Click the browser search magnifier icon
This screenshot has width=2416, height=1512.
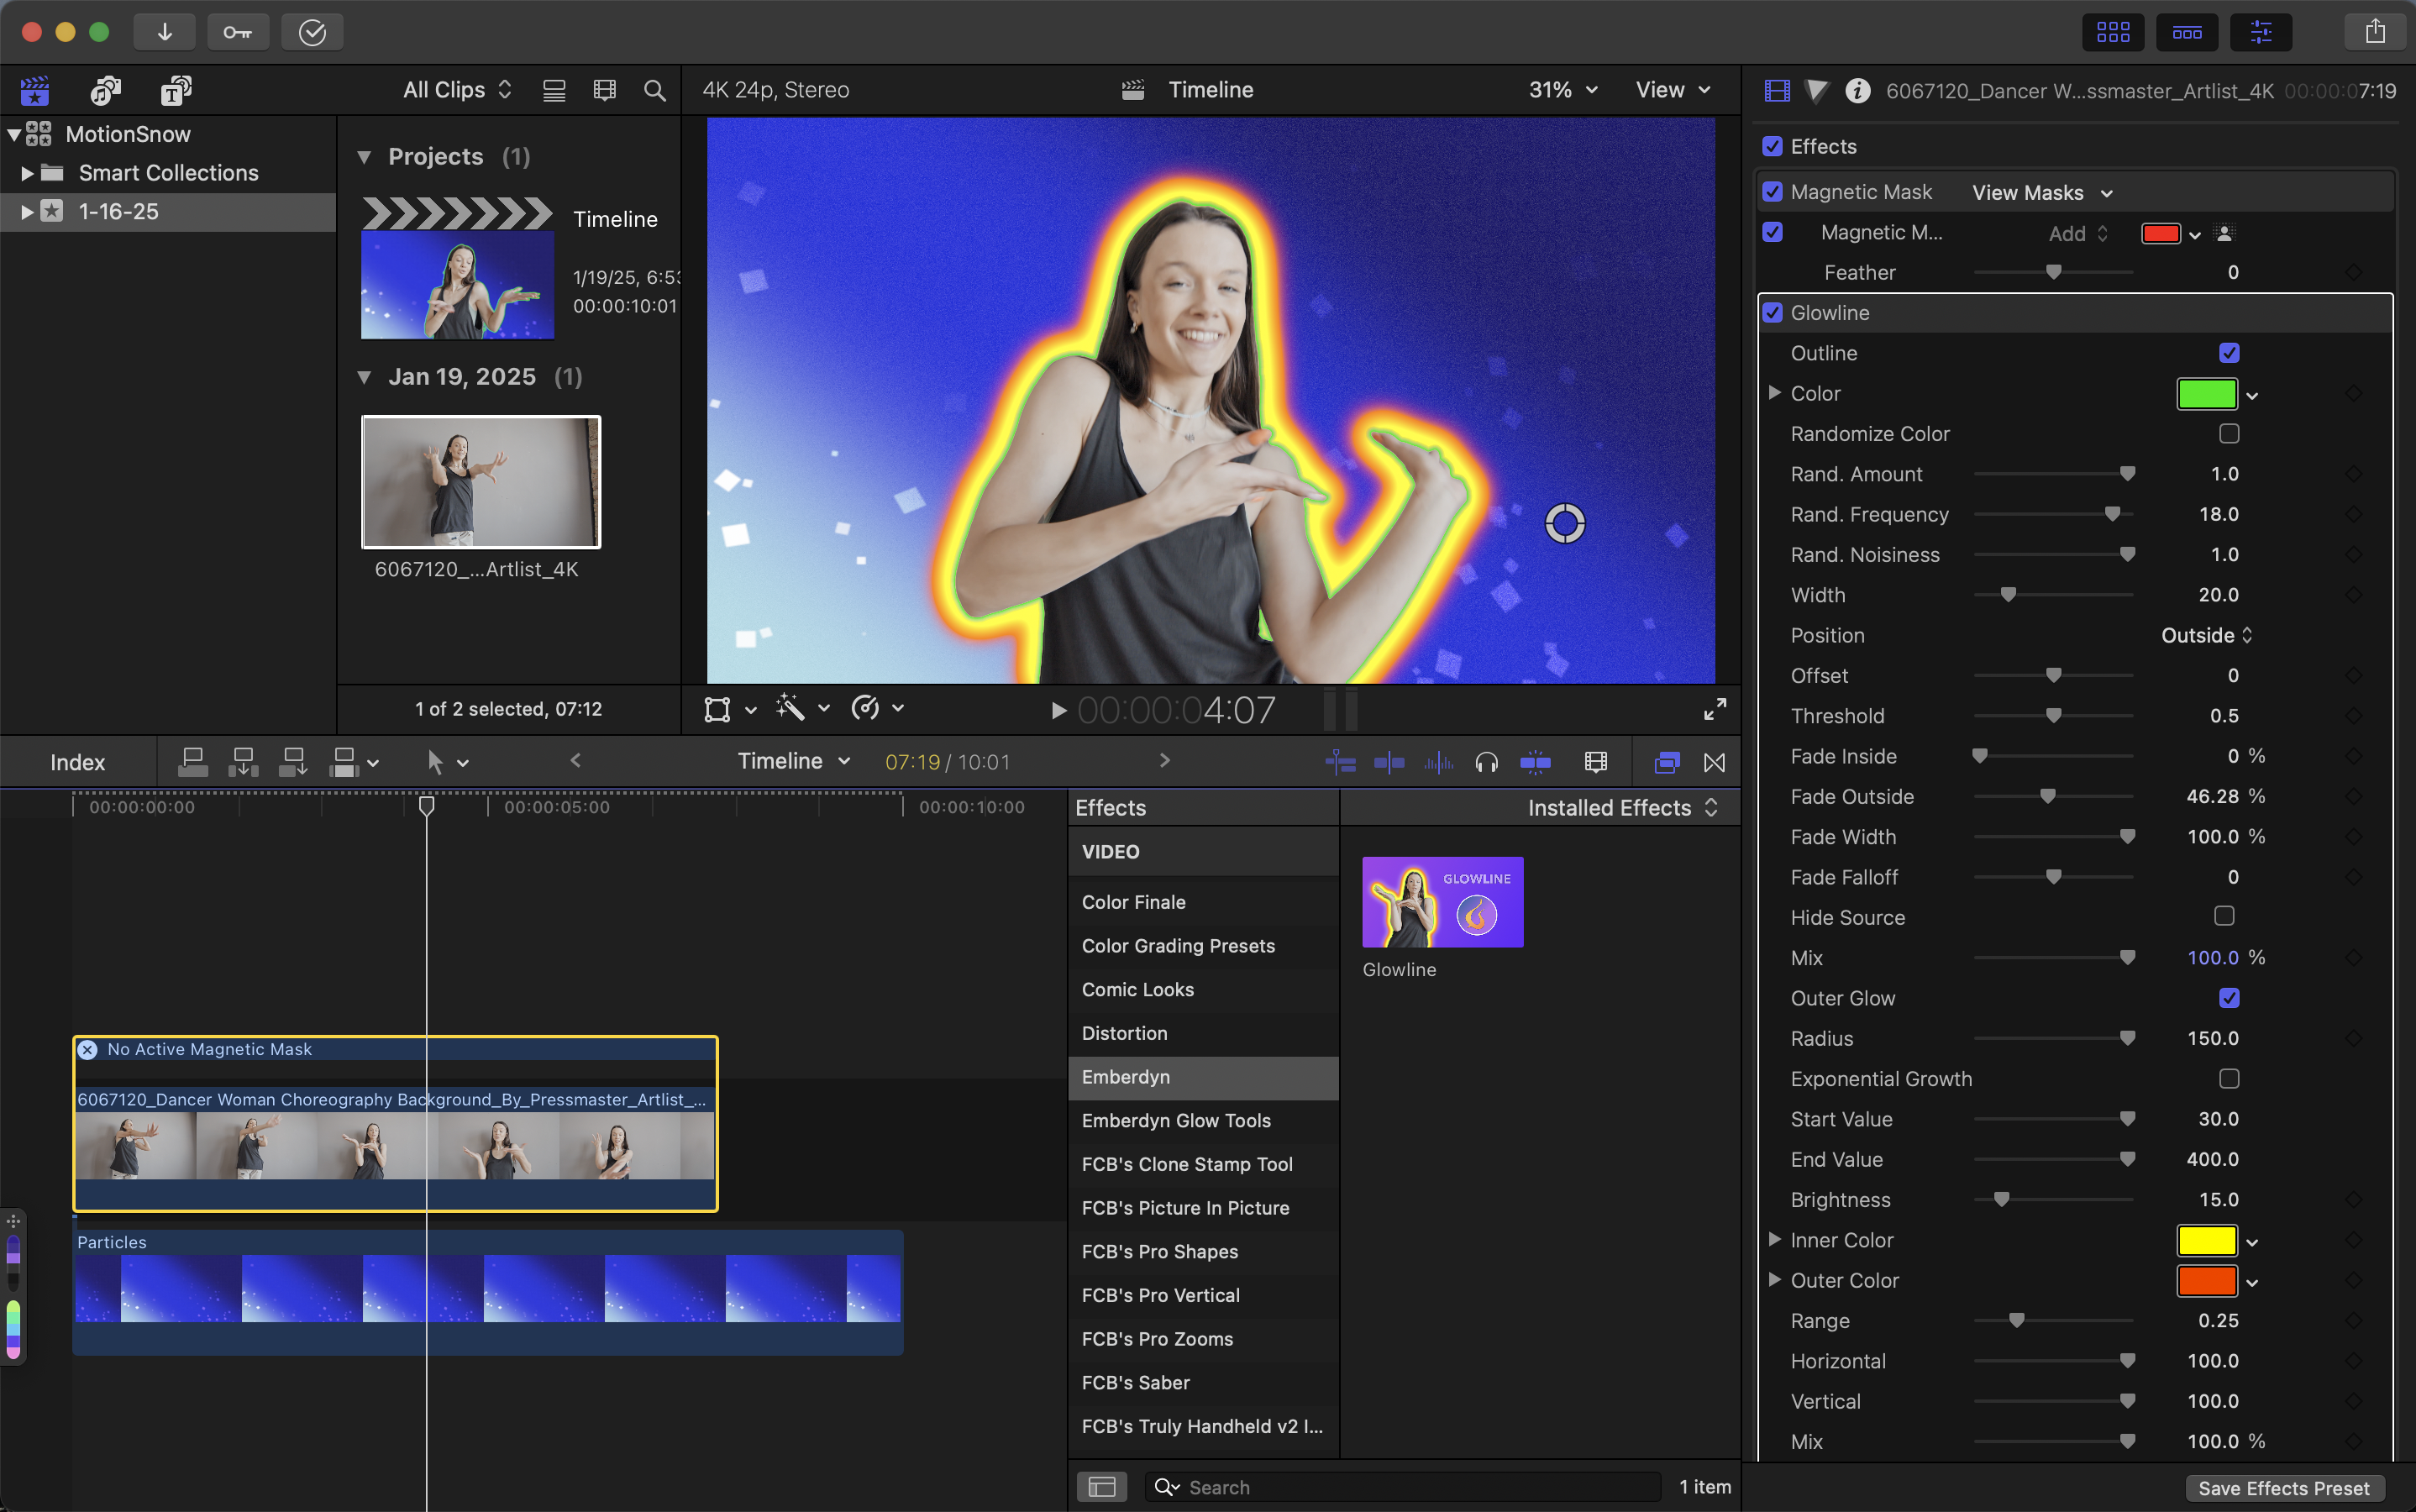click(654, 90)
